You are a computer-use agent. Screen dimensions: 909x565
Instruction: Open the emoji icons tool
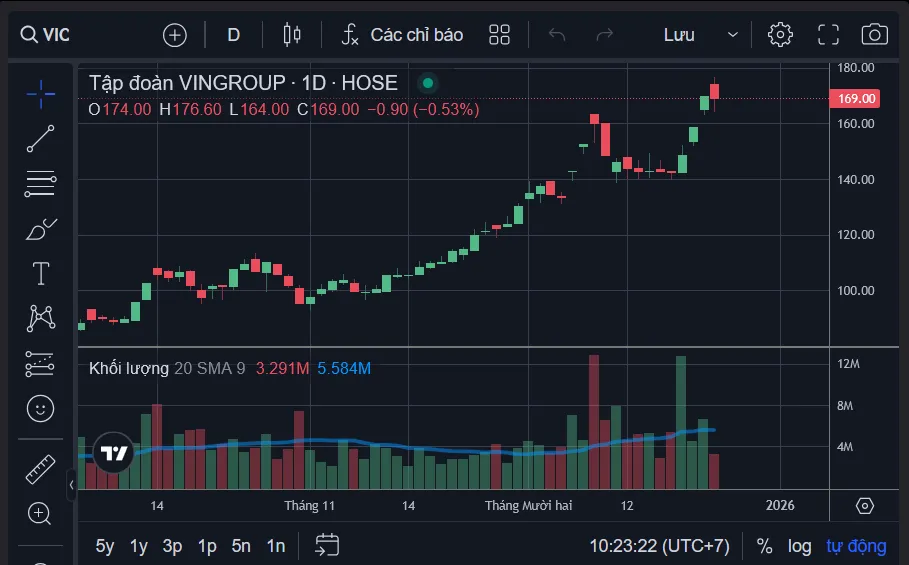[x=41, y=409]
